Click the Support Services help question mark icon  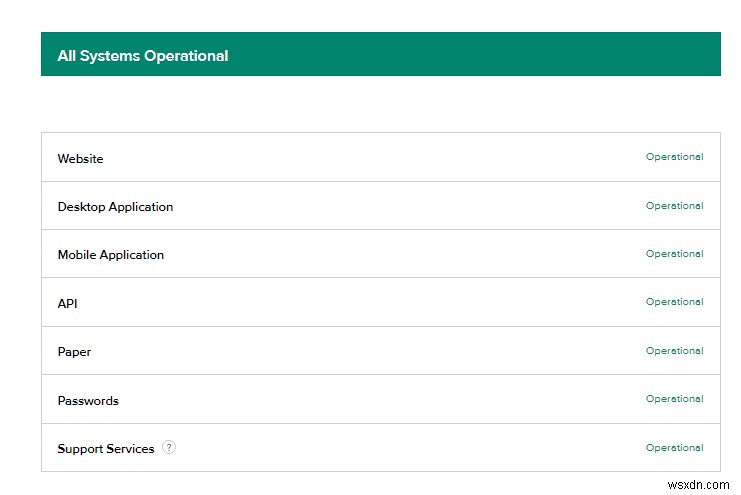pos(169,448)
